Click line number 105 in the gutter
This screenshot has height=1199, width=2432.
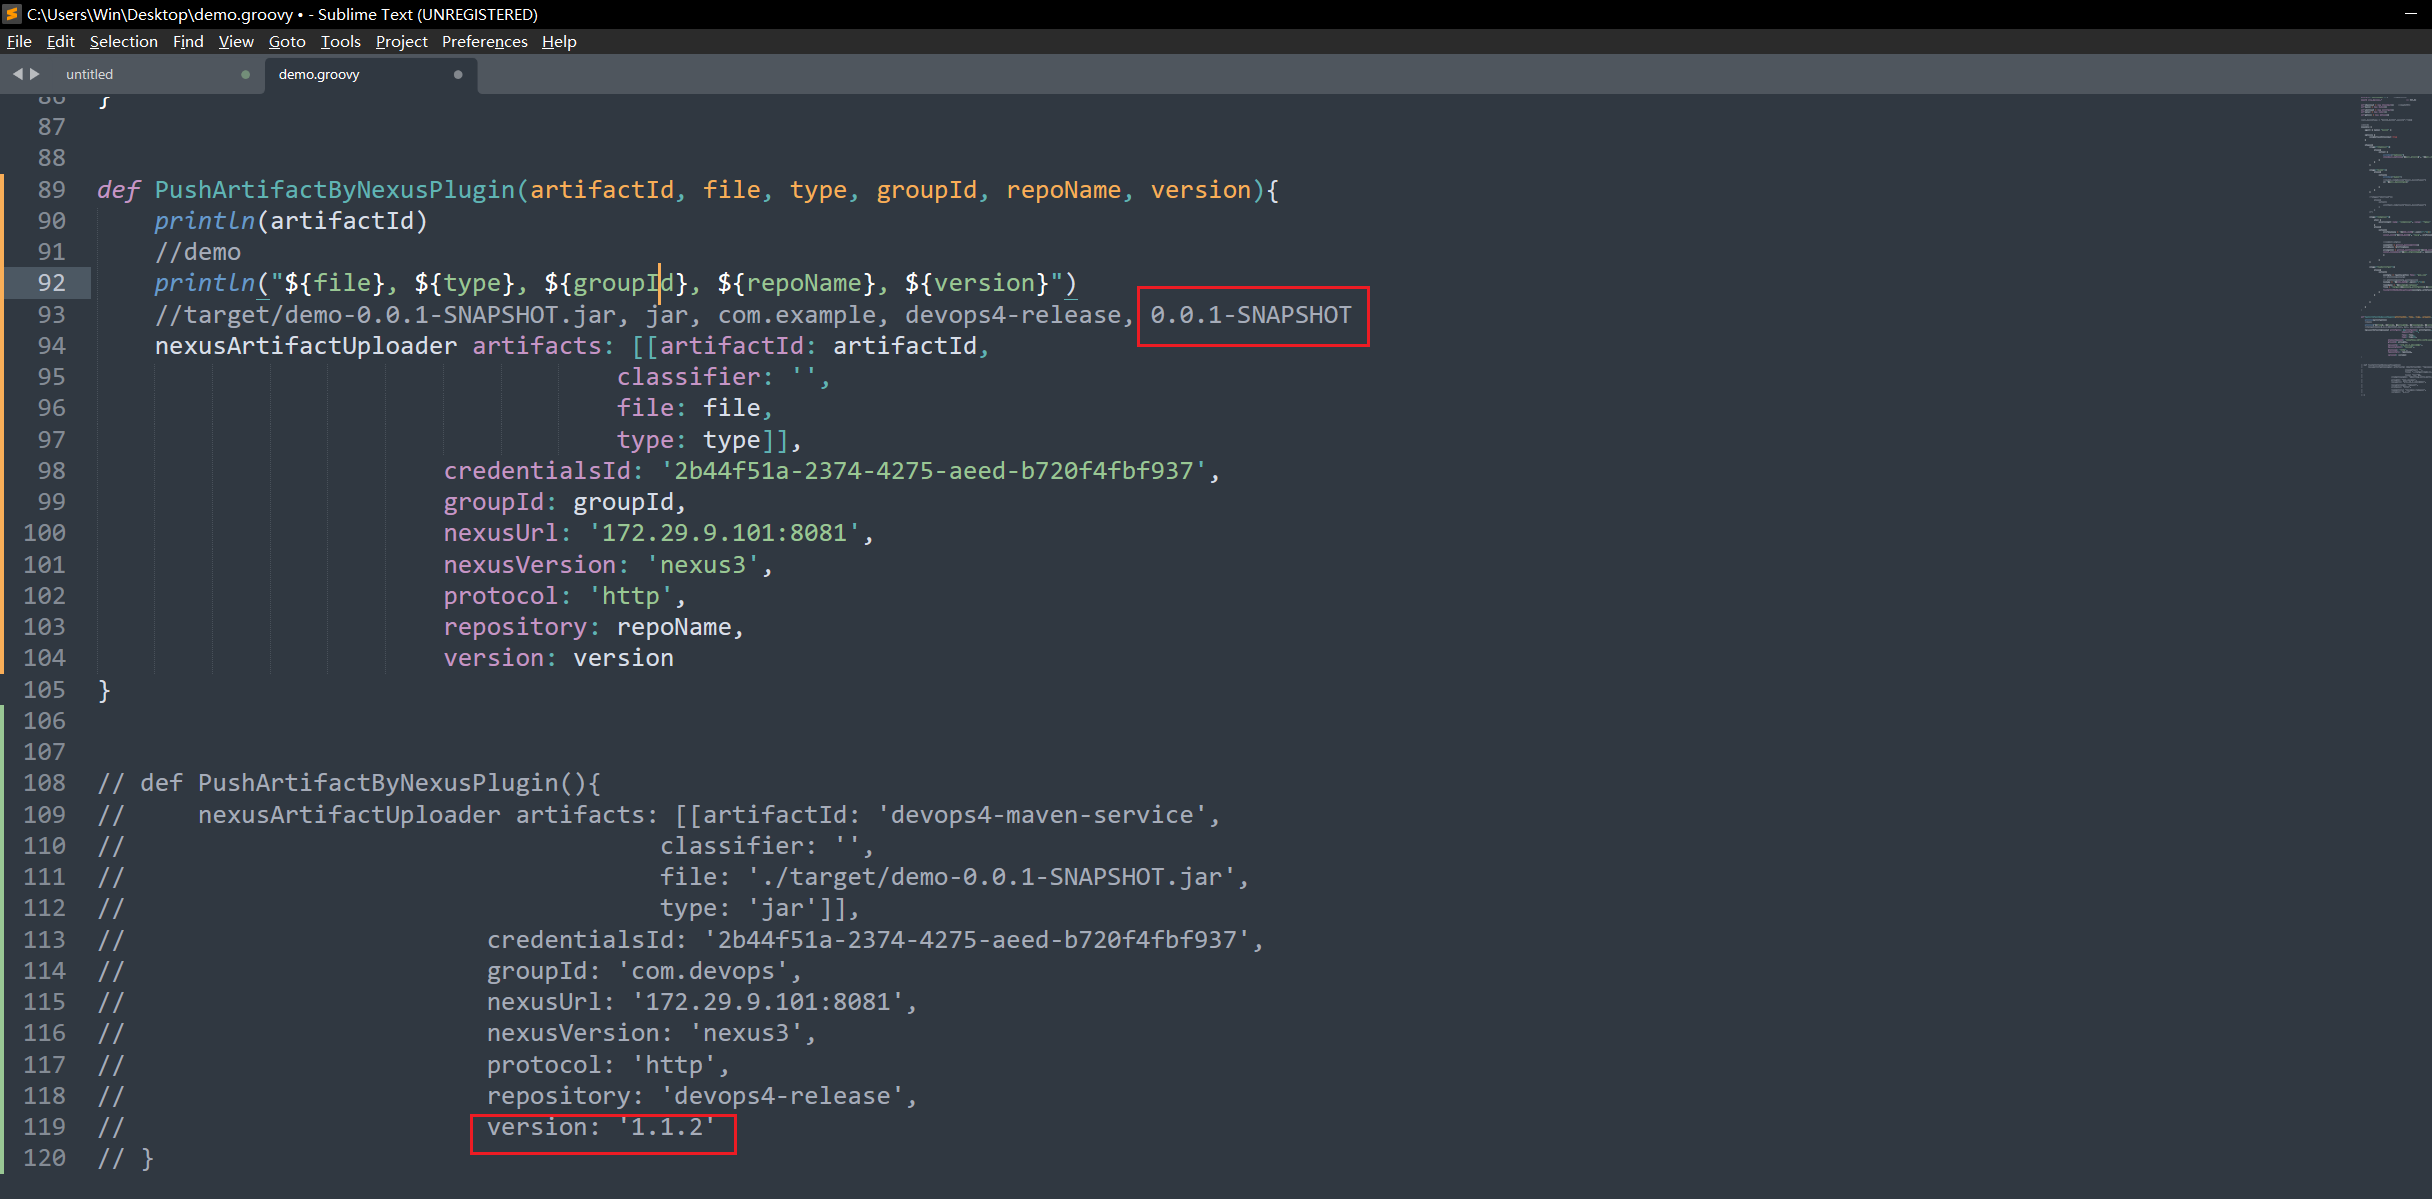[44, 690]
